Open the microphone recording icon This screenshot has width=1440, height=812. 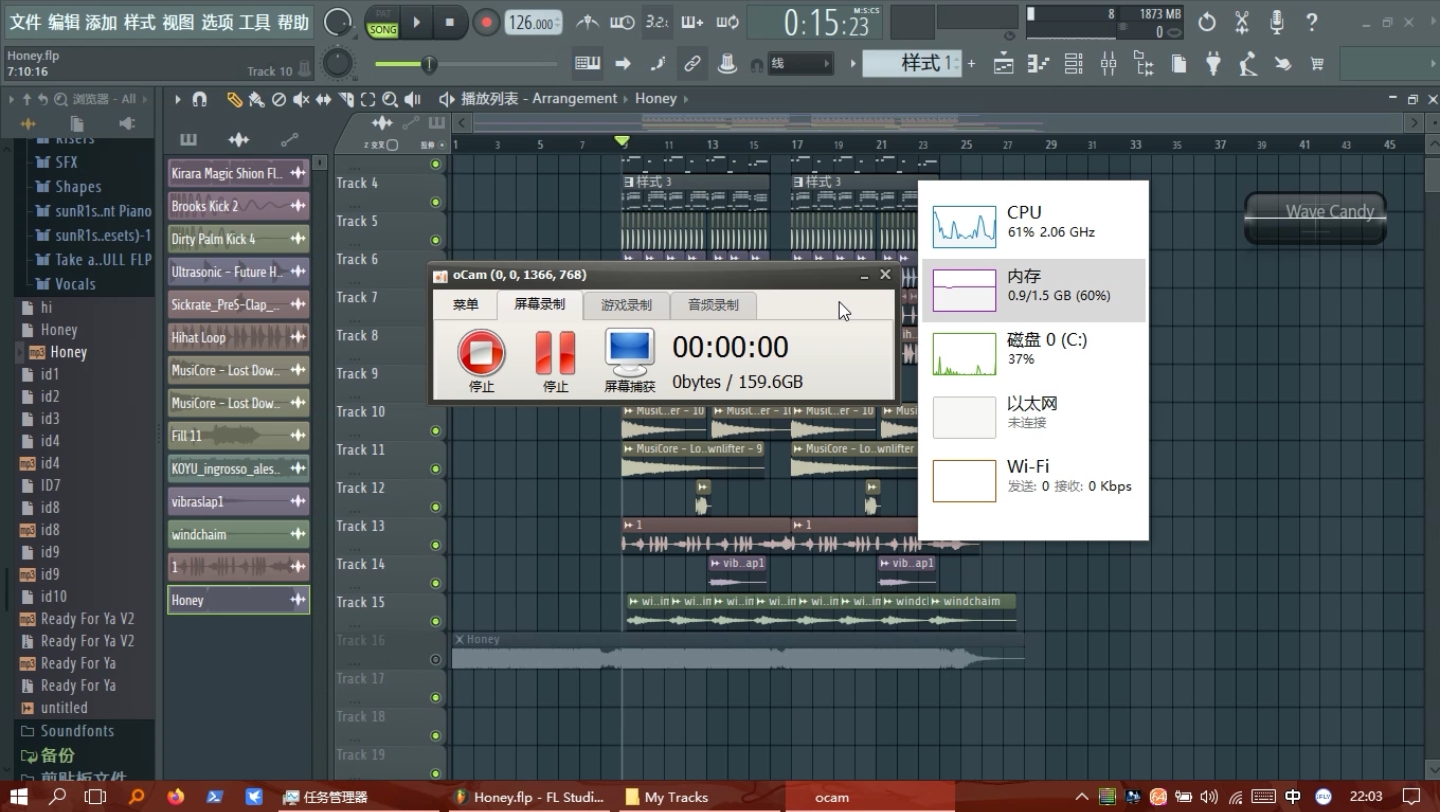tap(1276, 22)
